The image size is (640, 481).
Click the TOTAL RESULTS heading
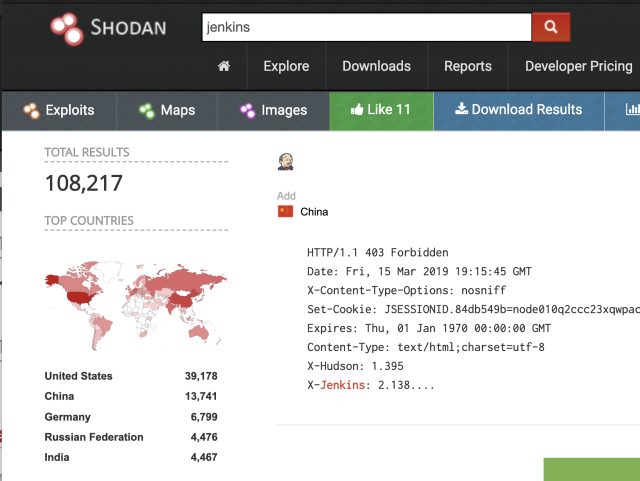pos(87,152)
